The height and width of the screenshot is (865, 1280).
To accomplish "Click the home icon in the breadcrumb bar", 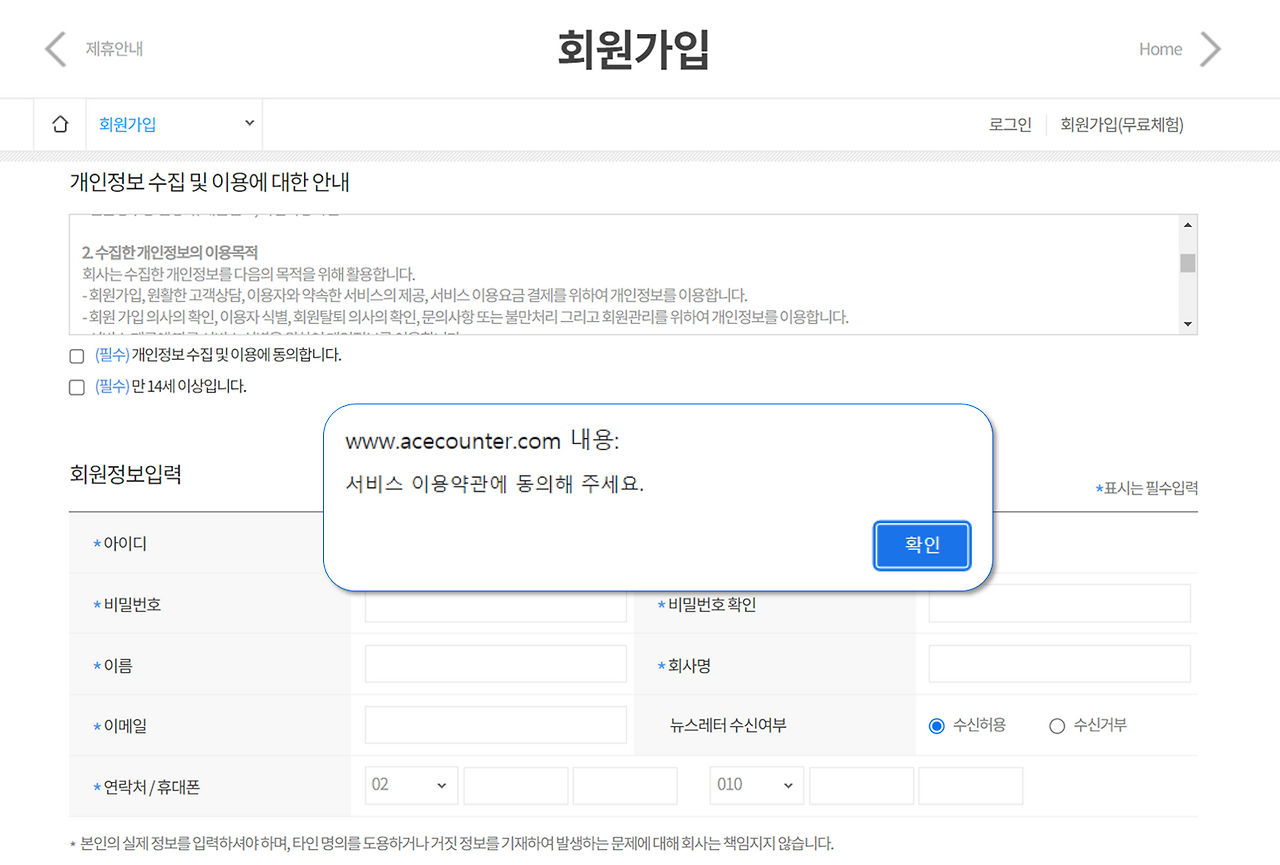I will [60, 125].
